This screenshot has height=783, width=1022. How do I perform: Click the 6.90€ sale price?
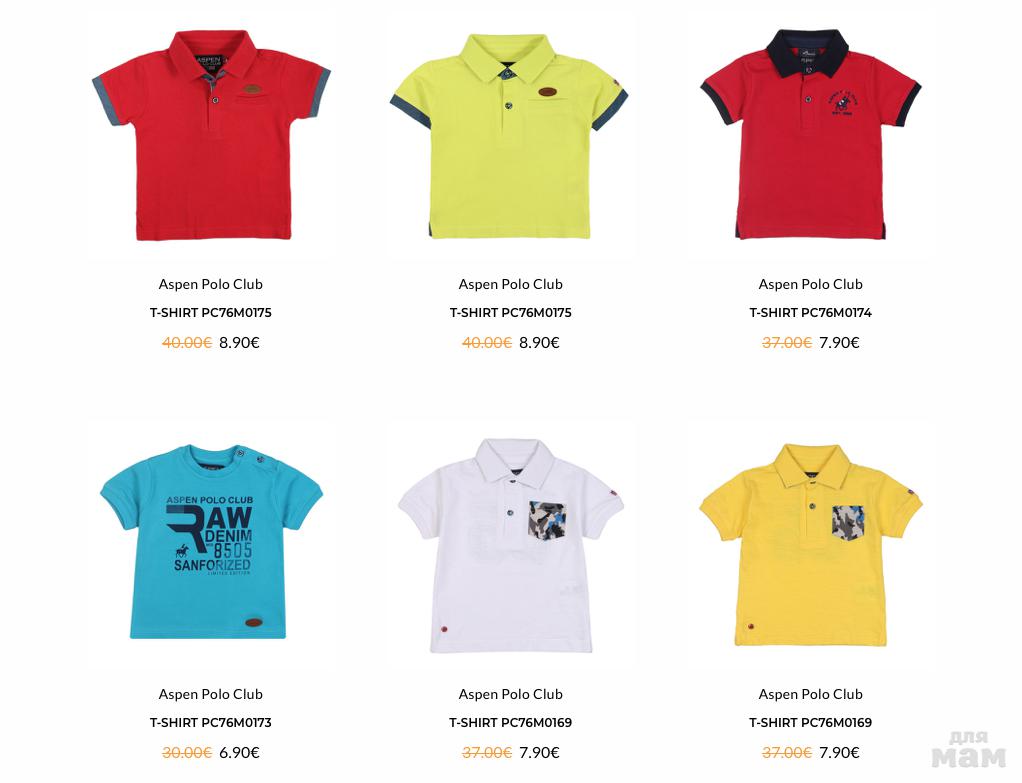(239, 753)
